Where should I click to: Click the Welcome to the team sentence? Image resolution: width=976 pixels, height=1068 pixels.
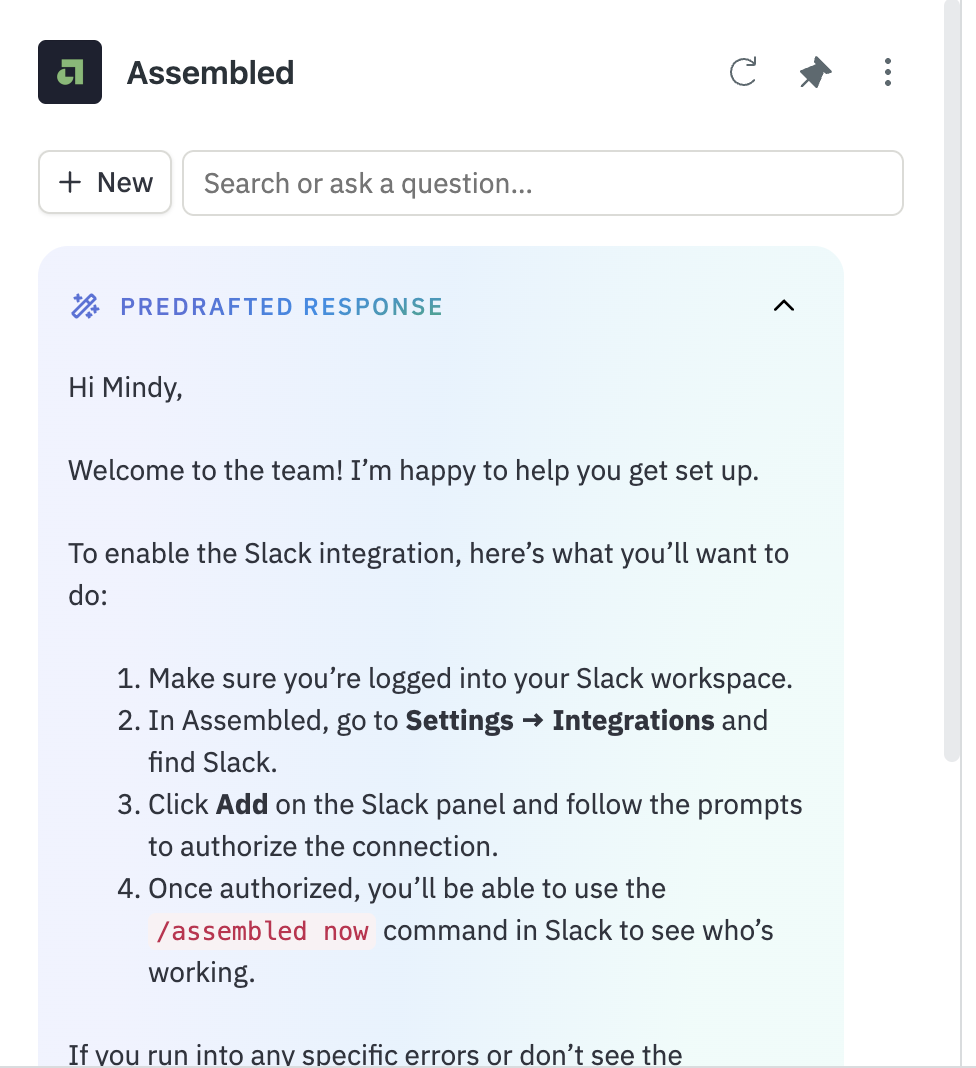413,471
